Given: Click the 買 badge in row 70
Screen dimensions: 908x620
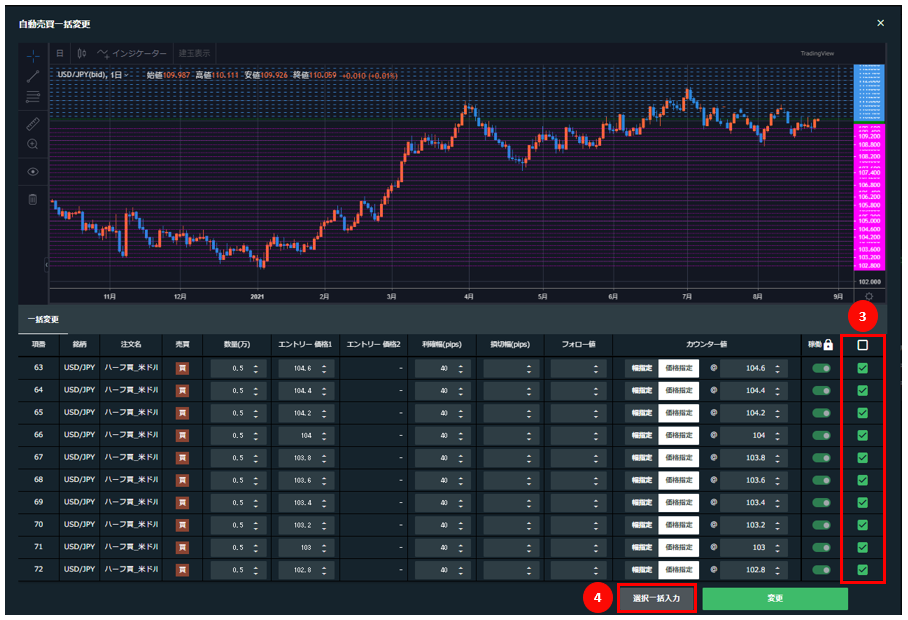Looking at the screenshot, I should coord(182,525).
